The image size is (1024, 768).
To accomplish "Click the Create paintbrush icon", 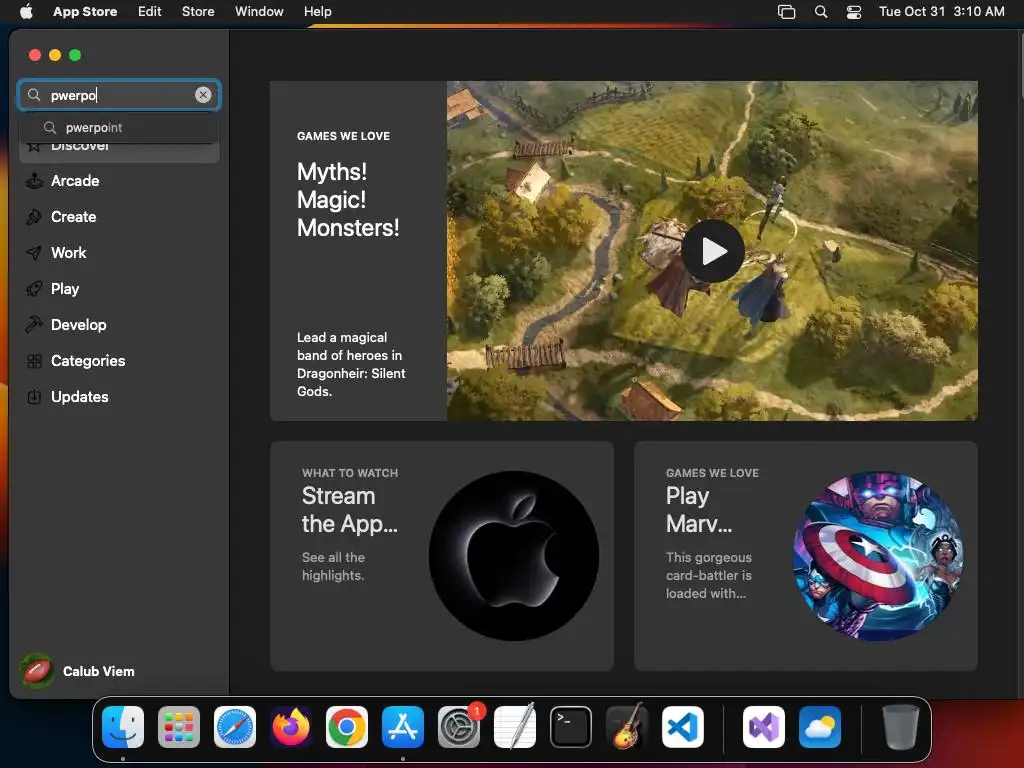I will (34, 217).
